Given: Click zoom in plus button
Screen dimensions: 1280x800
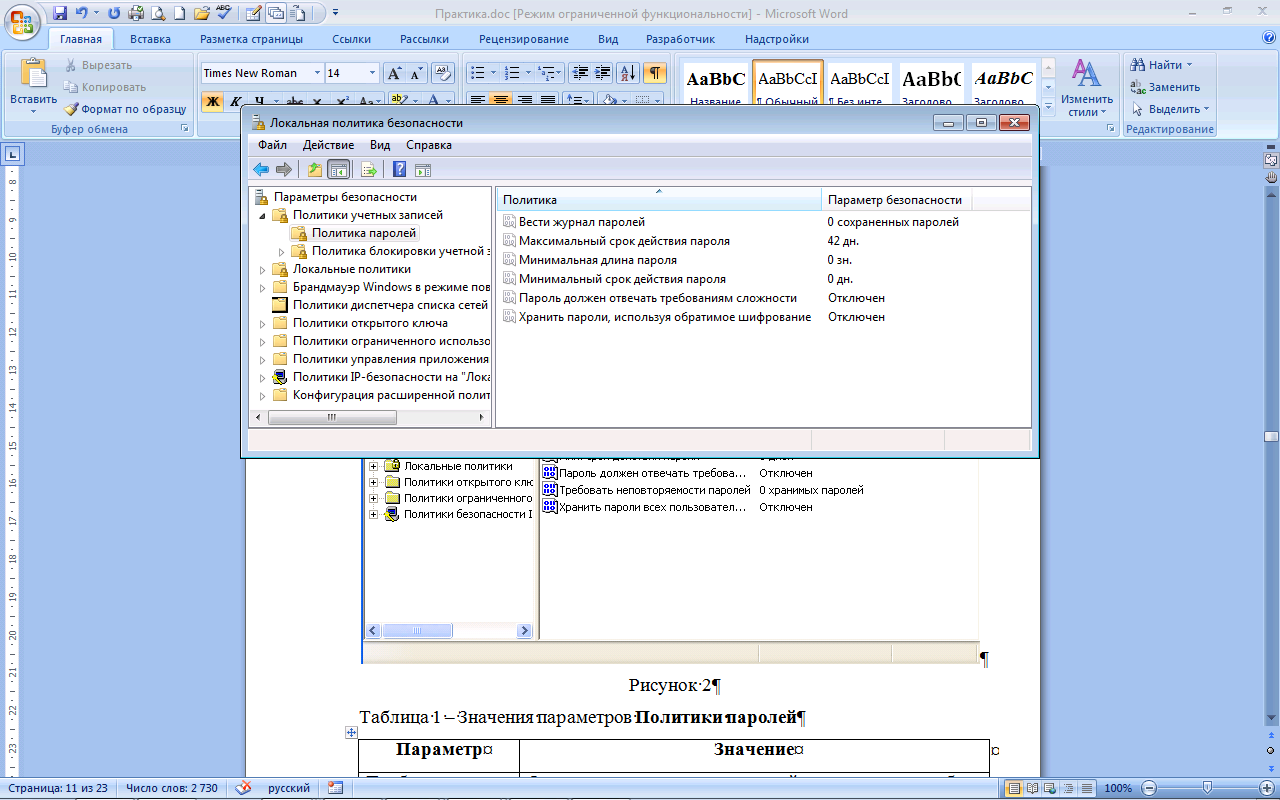Looking at the screenshot, I should click(1266, 788).
